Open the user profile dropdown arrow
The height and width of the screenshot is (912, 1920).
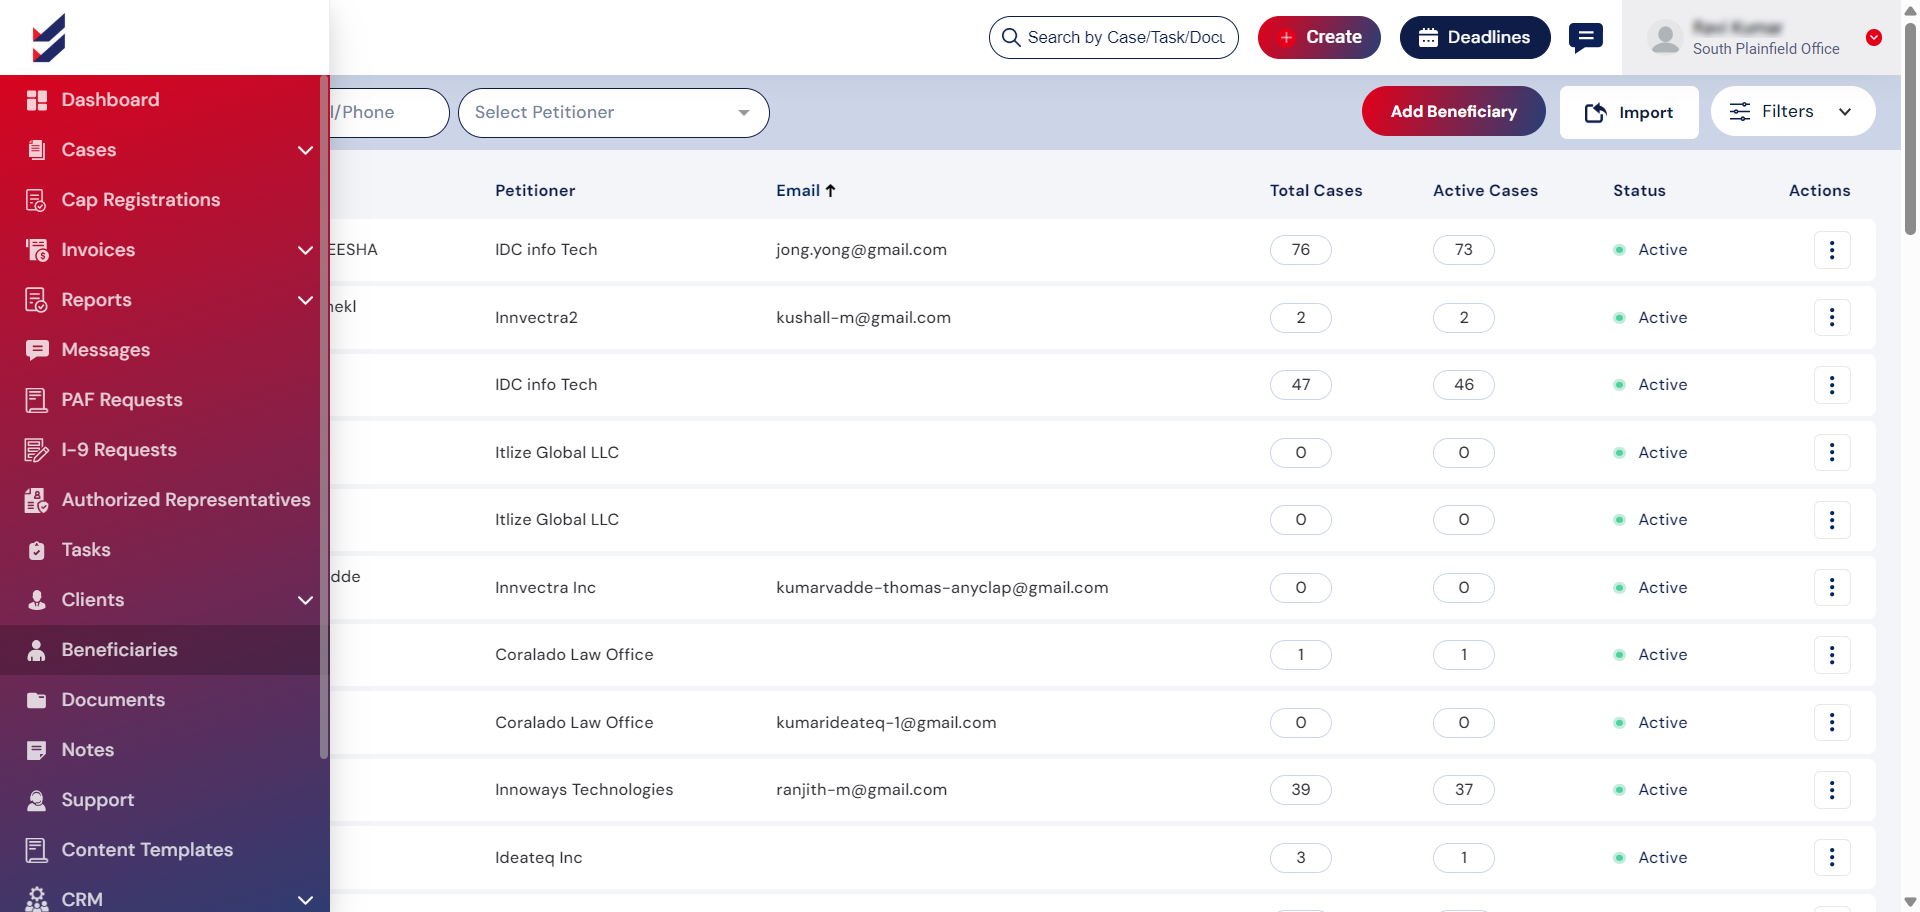[1873, 38]
